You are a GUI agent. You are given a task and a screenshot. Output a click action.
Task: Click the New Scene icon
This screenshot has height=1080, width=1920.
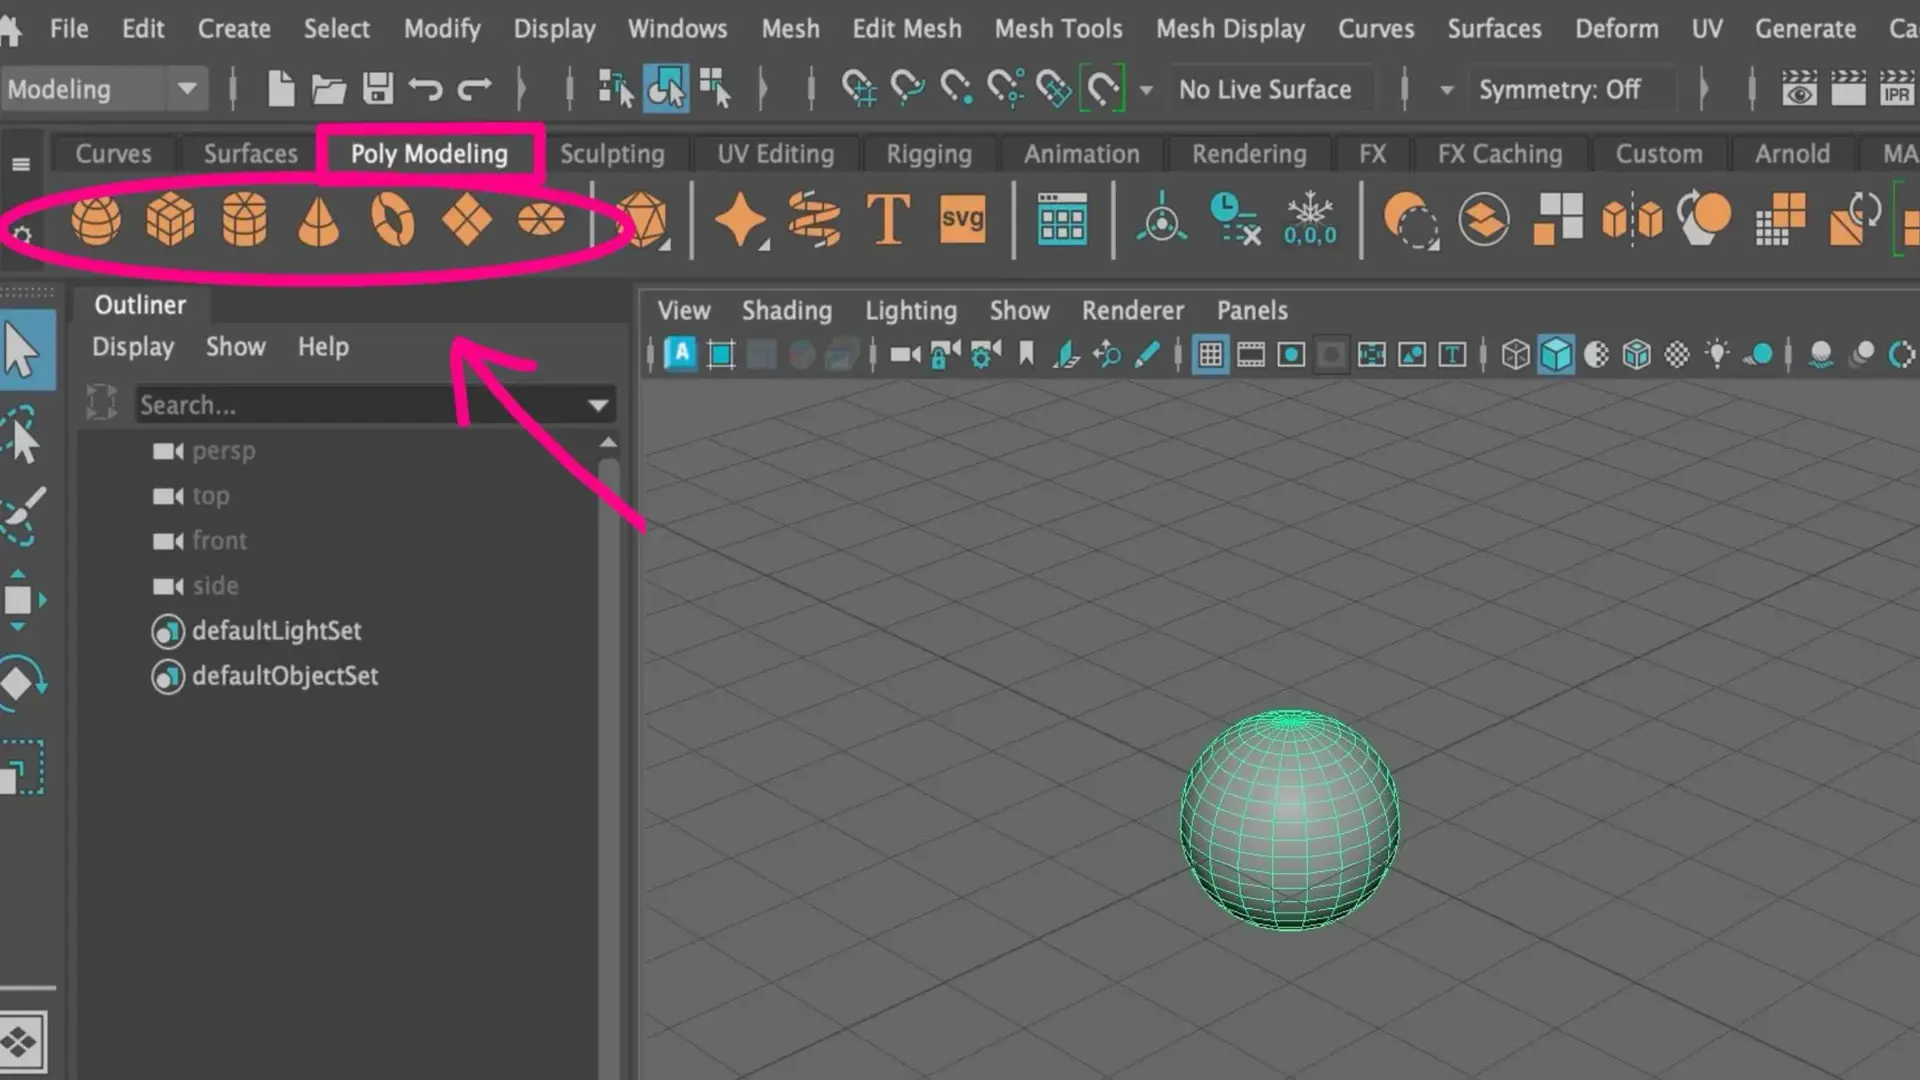tap(281, 89)
